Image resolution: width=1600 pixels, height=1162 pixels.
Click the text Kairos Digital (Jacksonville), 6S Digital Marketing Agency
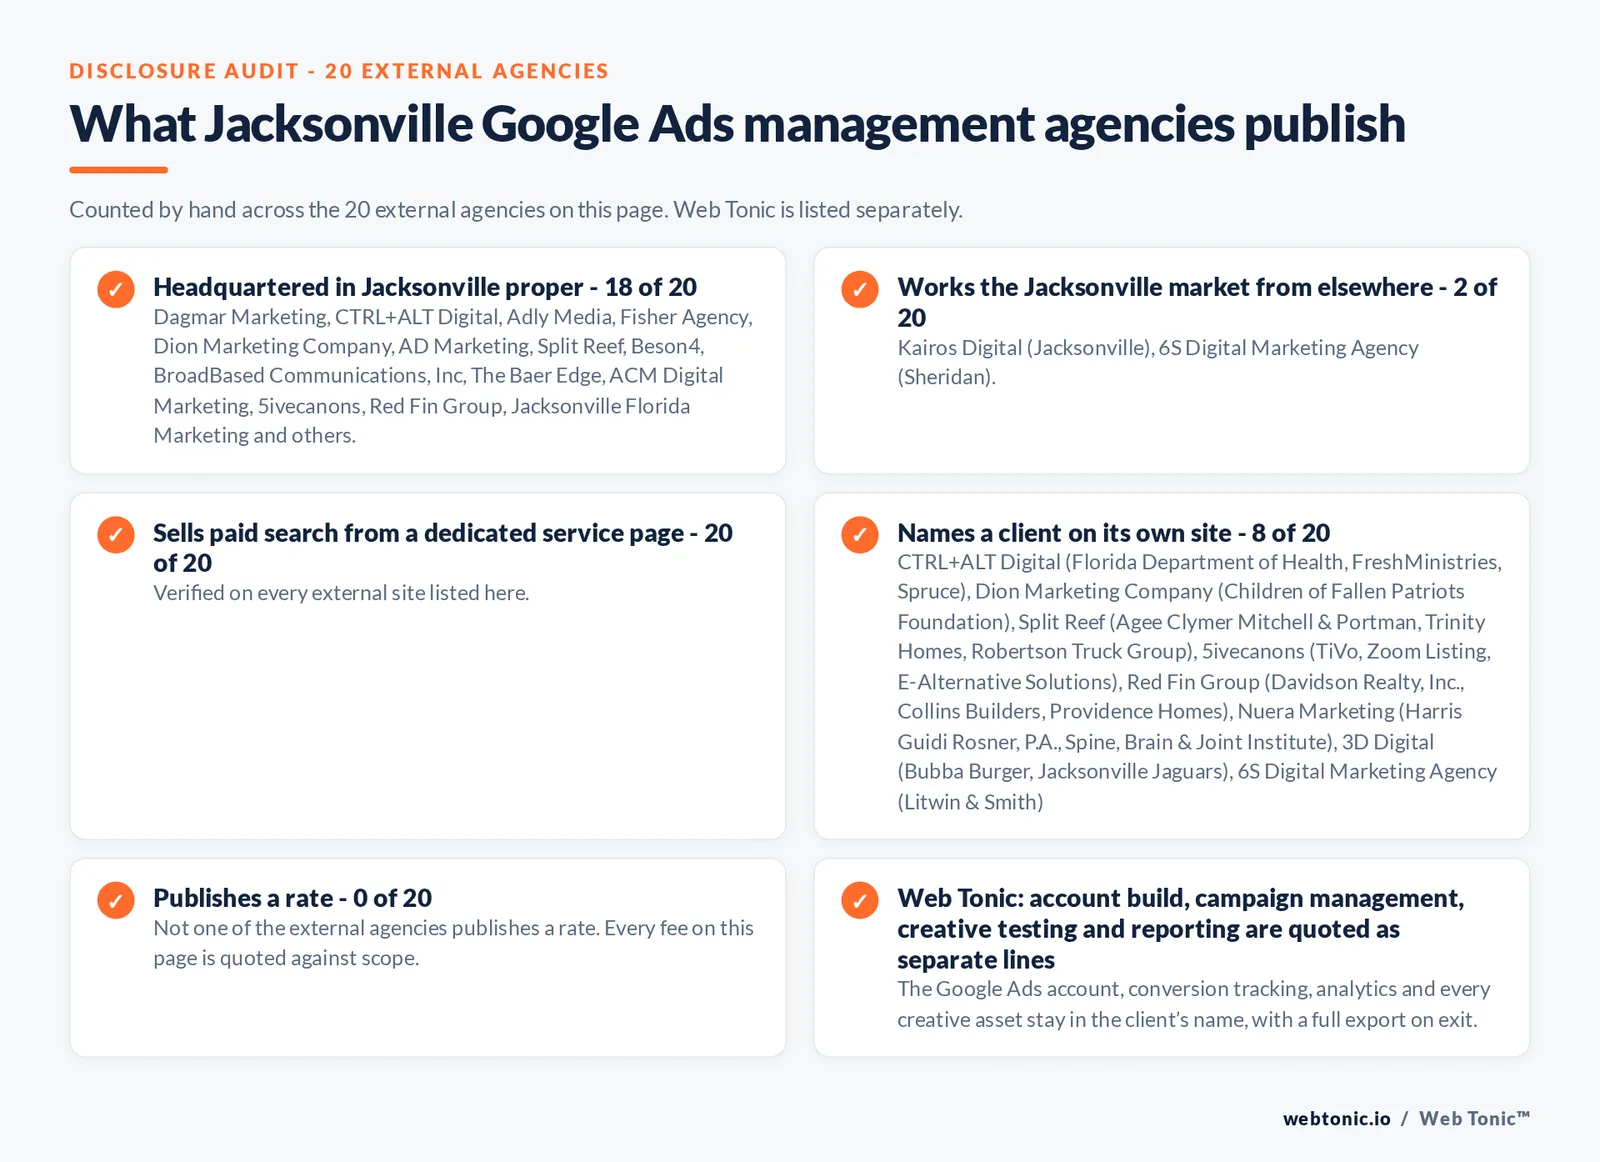(x=1158, y=362)
